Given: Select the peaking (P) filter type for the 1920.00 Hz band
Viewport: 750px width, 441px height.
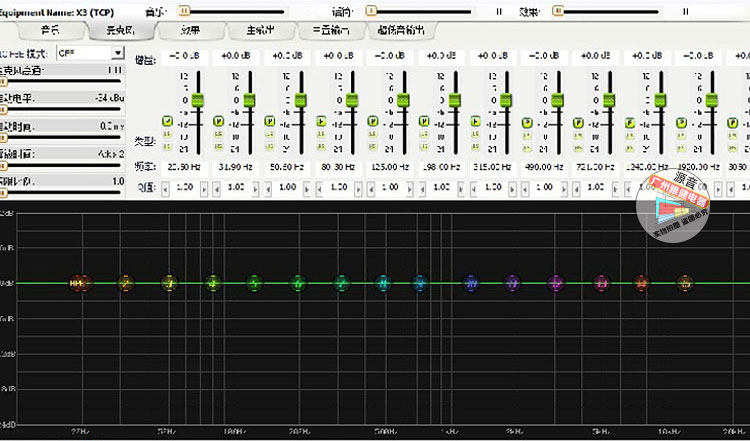Looking at the screenshot, I should pyautogui.click(x=681, y=122).
